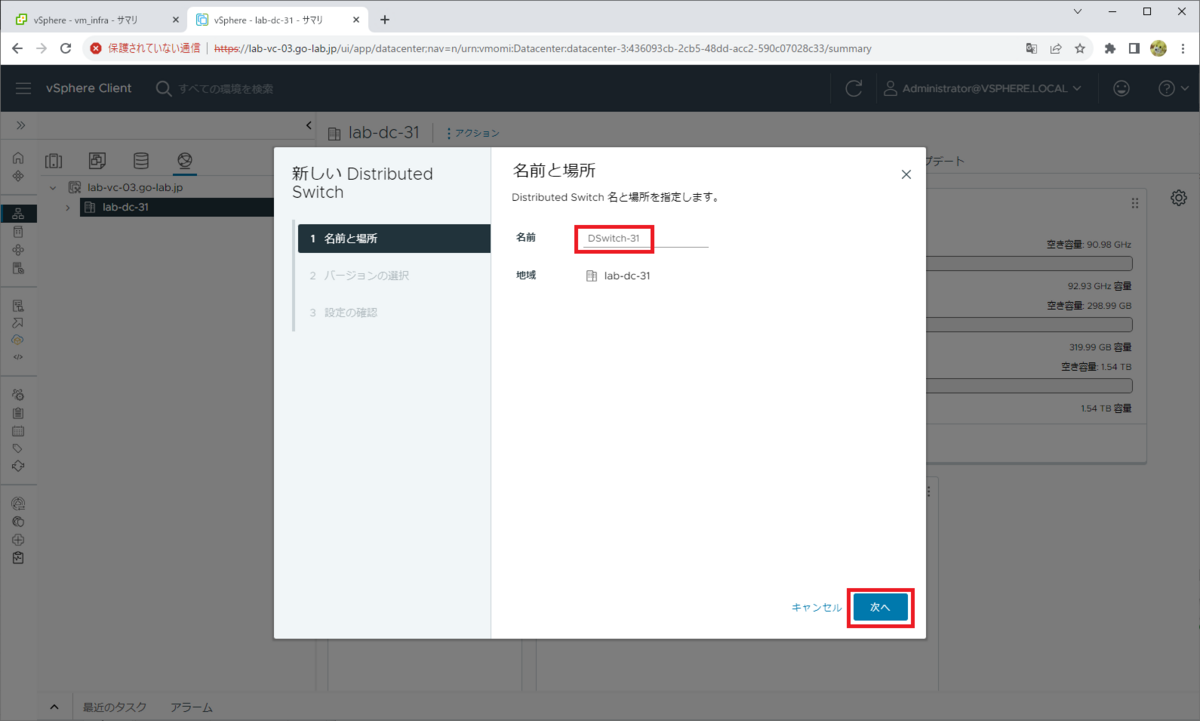The height and width of the screenshot is (721, 1200).
Task: Open the Shortcuts icon below Home
Action: [18, 176]
